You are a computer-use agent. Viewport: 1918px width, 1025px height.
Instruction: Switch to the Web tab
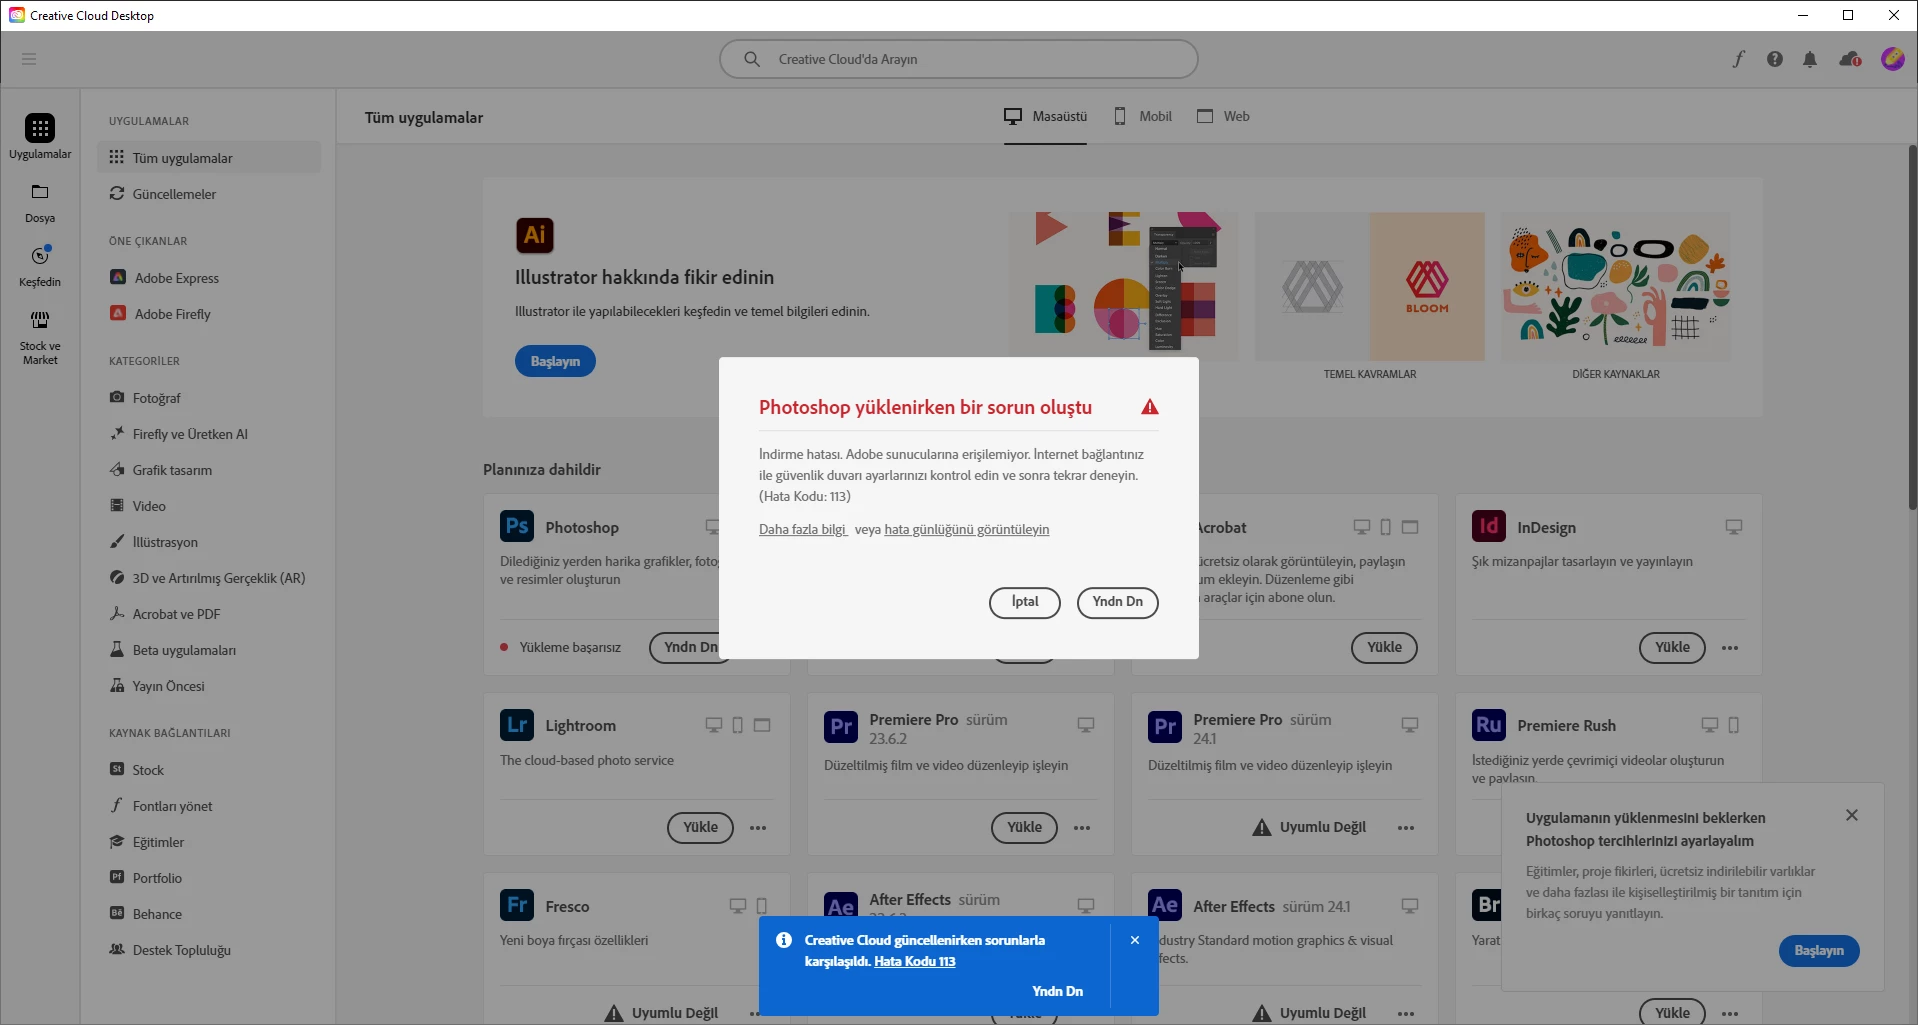click(1223, 117)
